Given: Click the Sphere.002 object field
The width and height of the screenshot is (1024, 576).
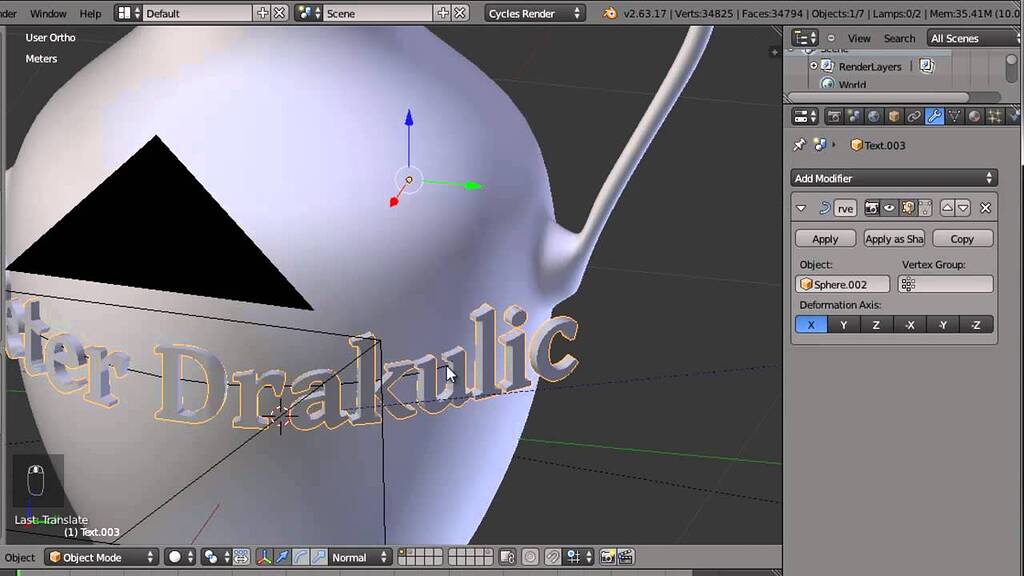Looking at the screenshot, I should pos(842,284).
